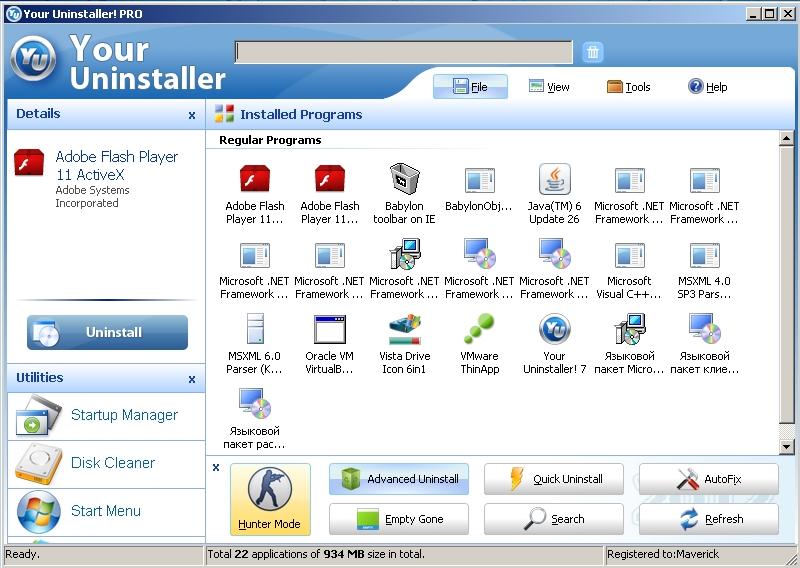Activate Hunter Mode
This screenshot has height=568, width=800.
(270, 499)
